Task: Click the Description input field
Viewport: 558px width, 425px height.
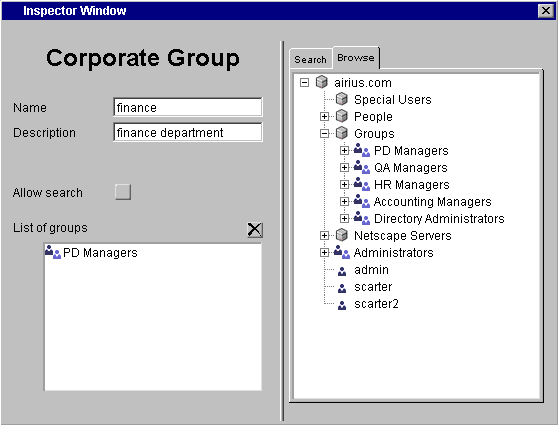Action: pos(188,132)
